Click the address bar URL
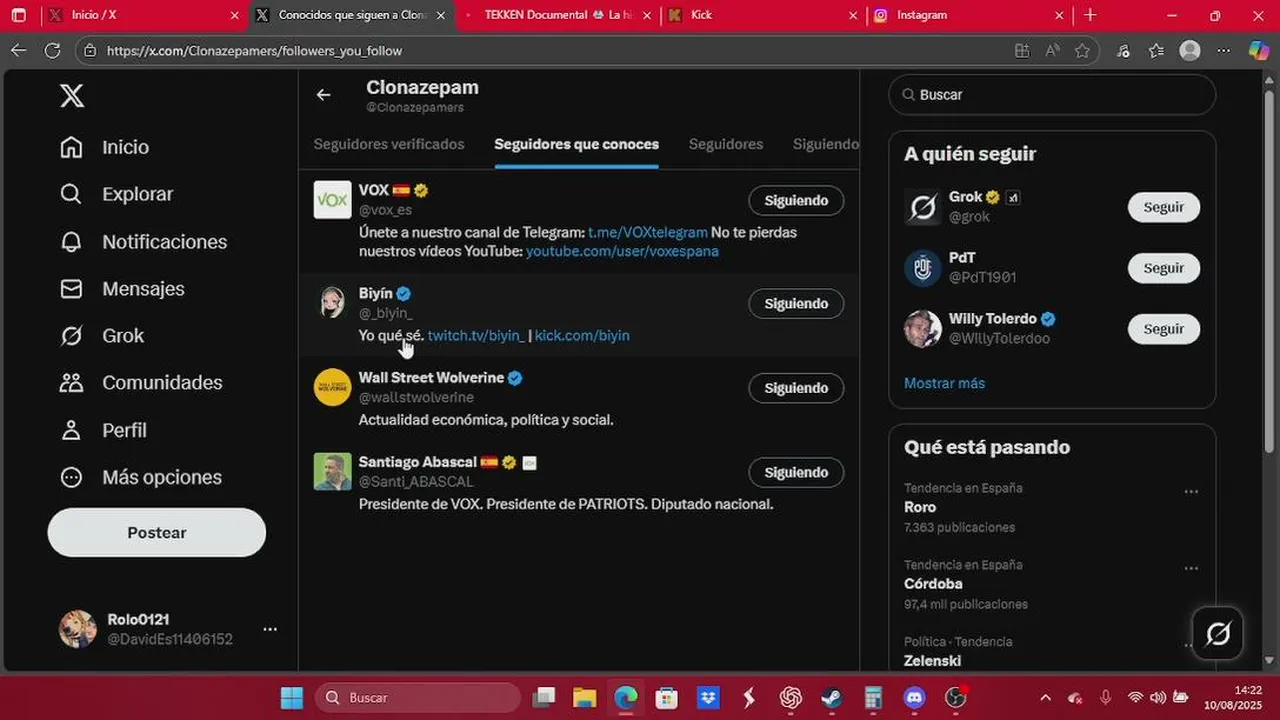Viewport: 1280px width, 720px height. (254, 50)
